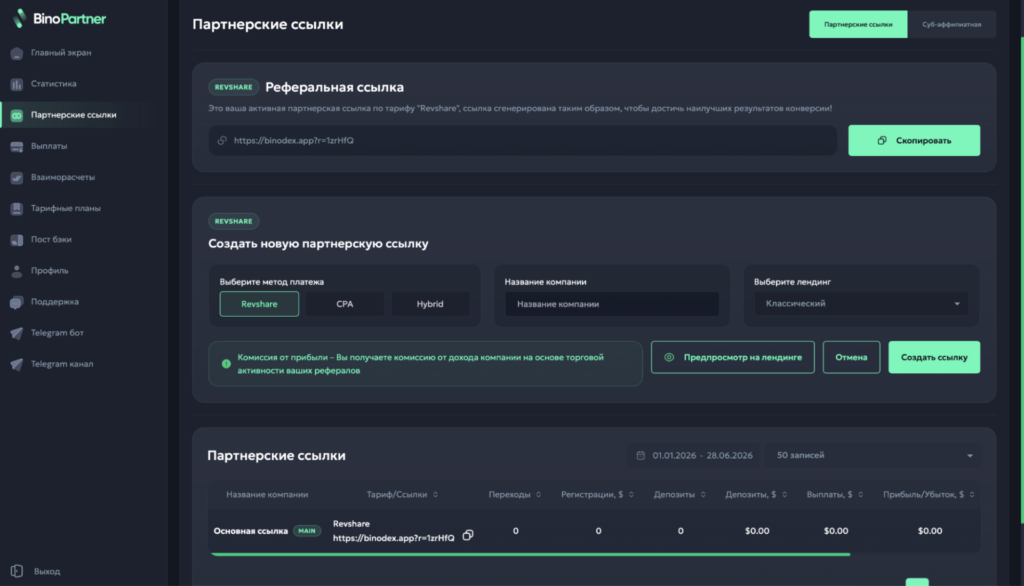Open the Telegram бот plane icon
Image resolution: width=1024 pixels, height=586 pixels.
(x=17, y=333)
